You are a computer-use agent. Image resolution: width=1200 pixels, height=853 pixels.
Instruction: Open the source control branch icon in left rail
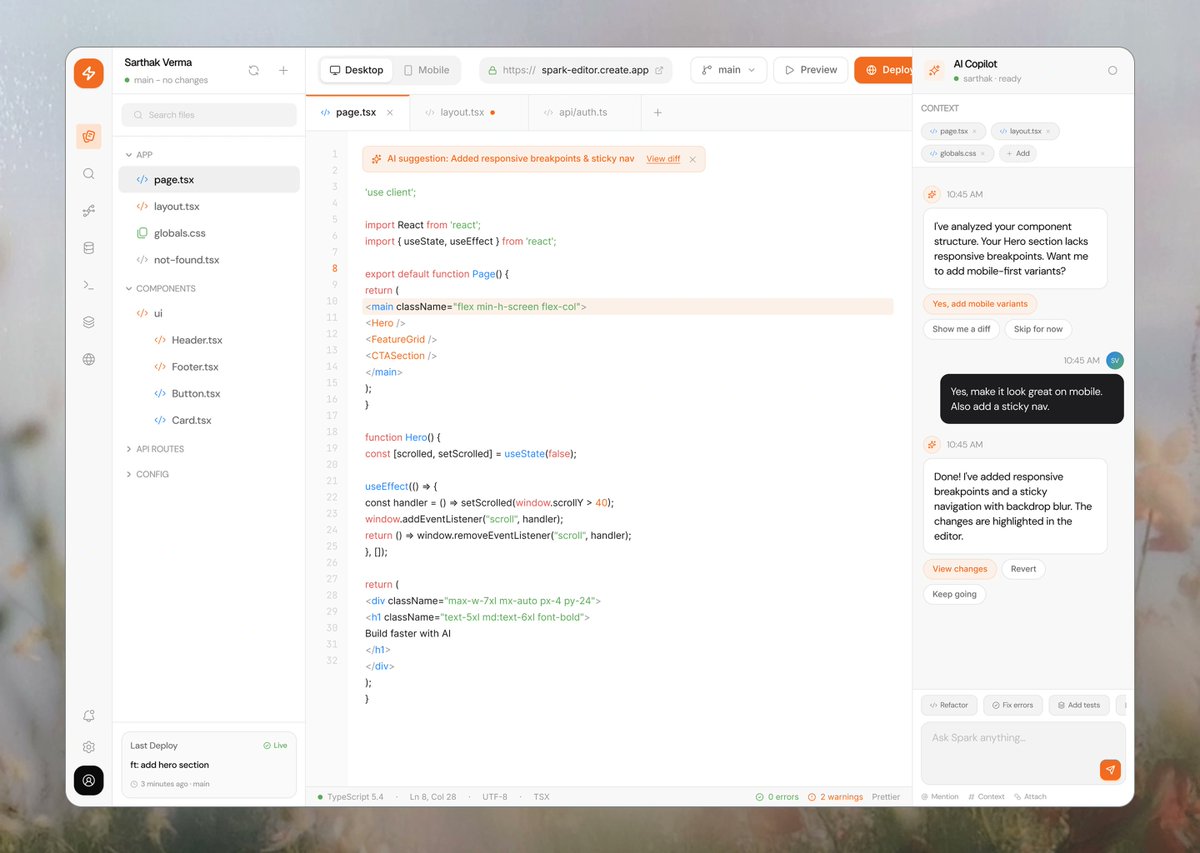(89, 211)
